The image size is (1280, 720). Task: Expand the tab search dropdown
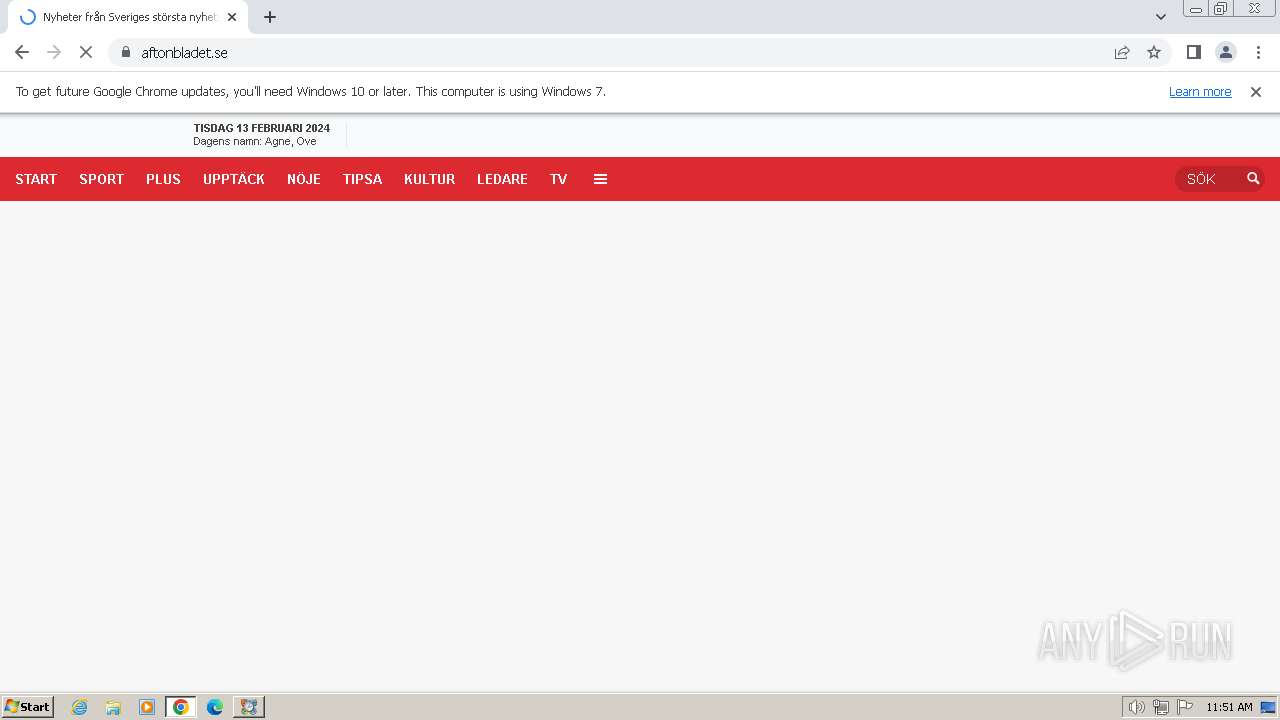pos(1161,17)
